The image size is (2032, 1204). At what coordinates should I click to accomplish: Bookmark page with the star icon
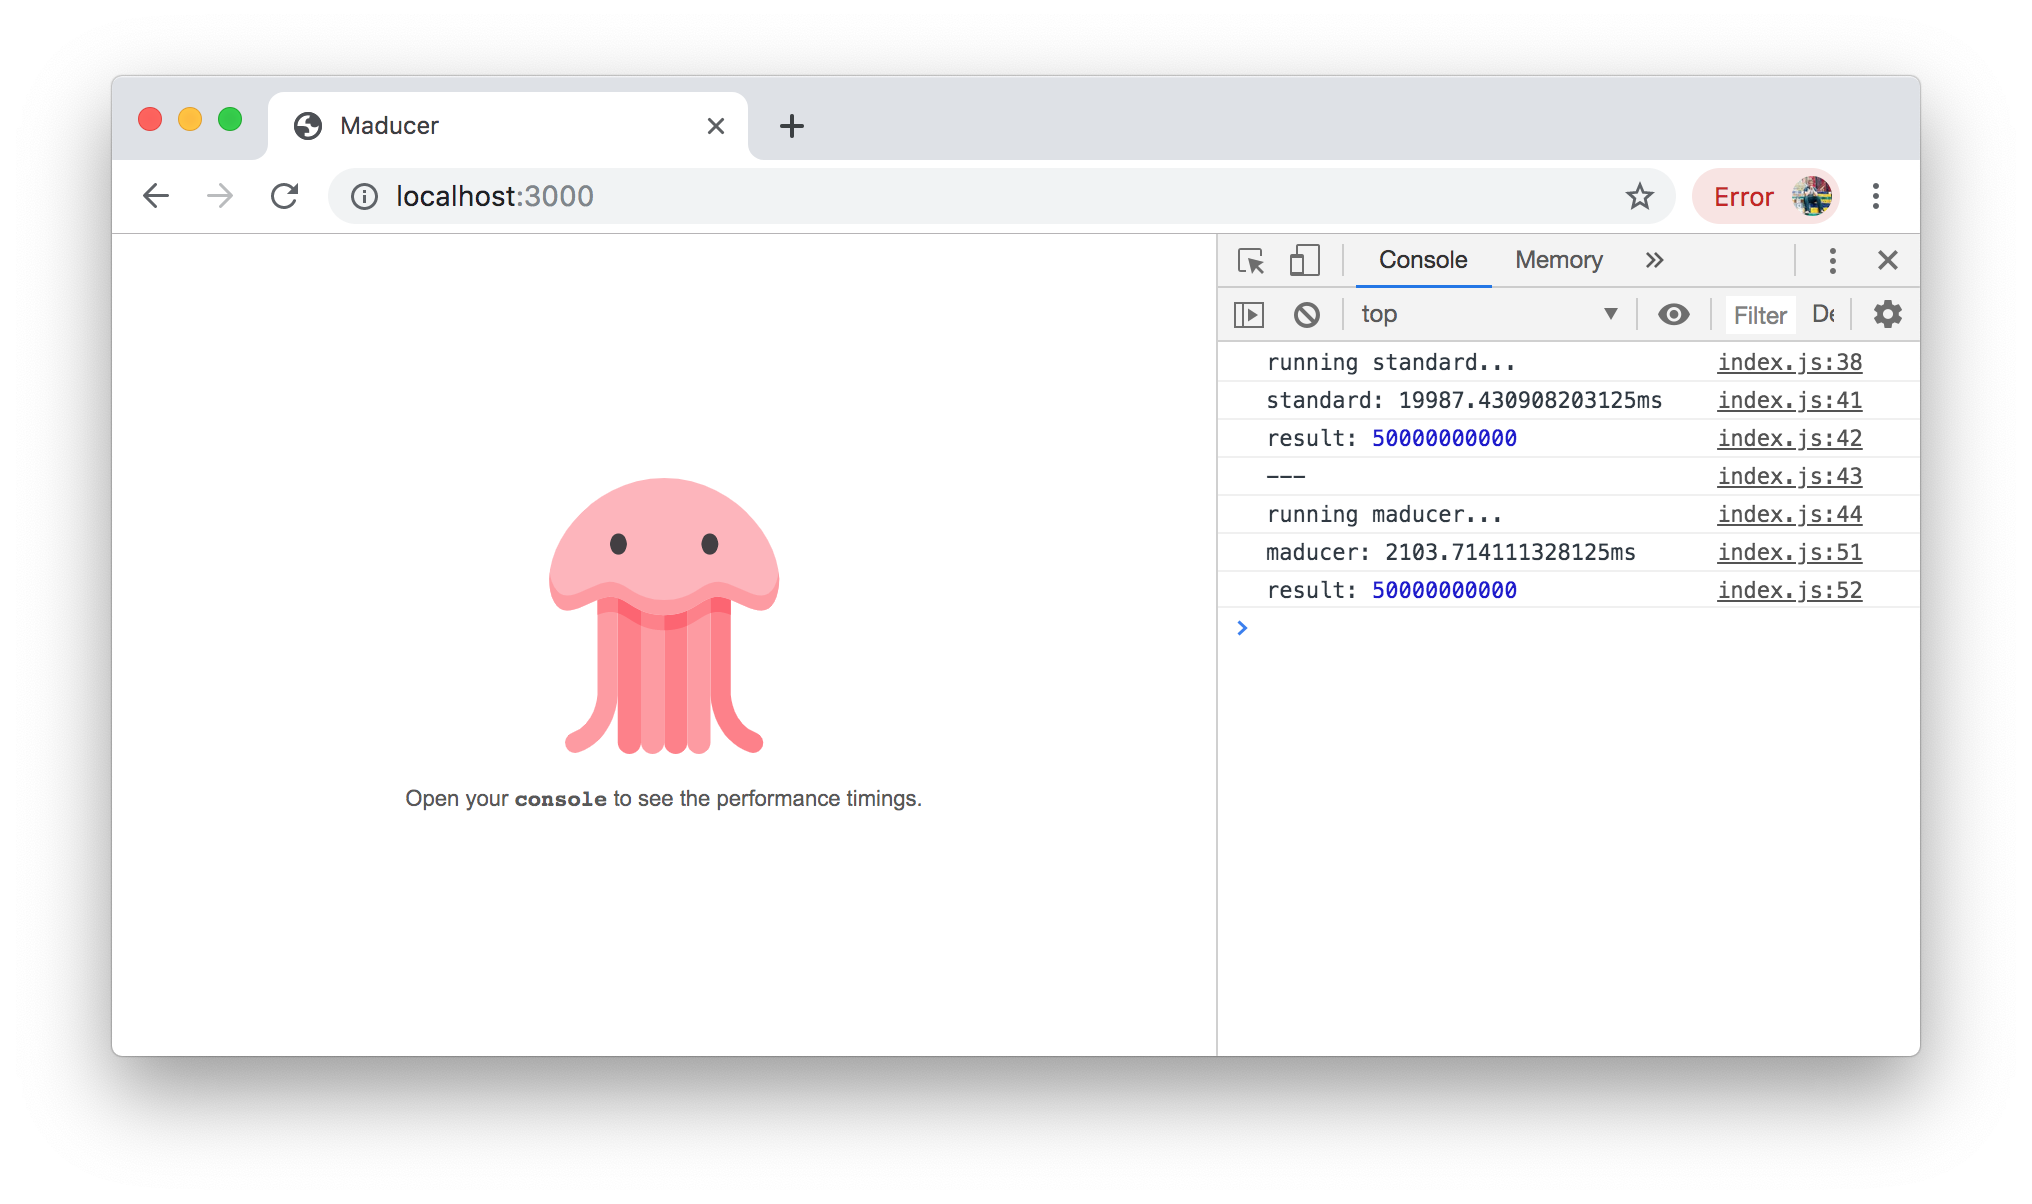click(x=1640, y=196)
